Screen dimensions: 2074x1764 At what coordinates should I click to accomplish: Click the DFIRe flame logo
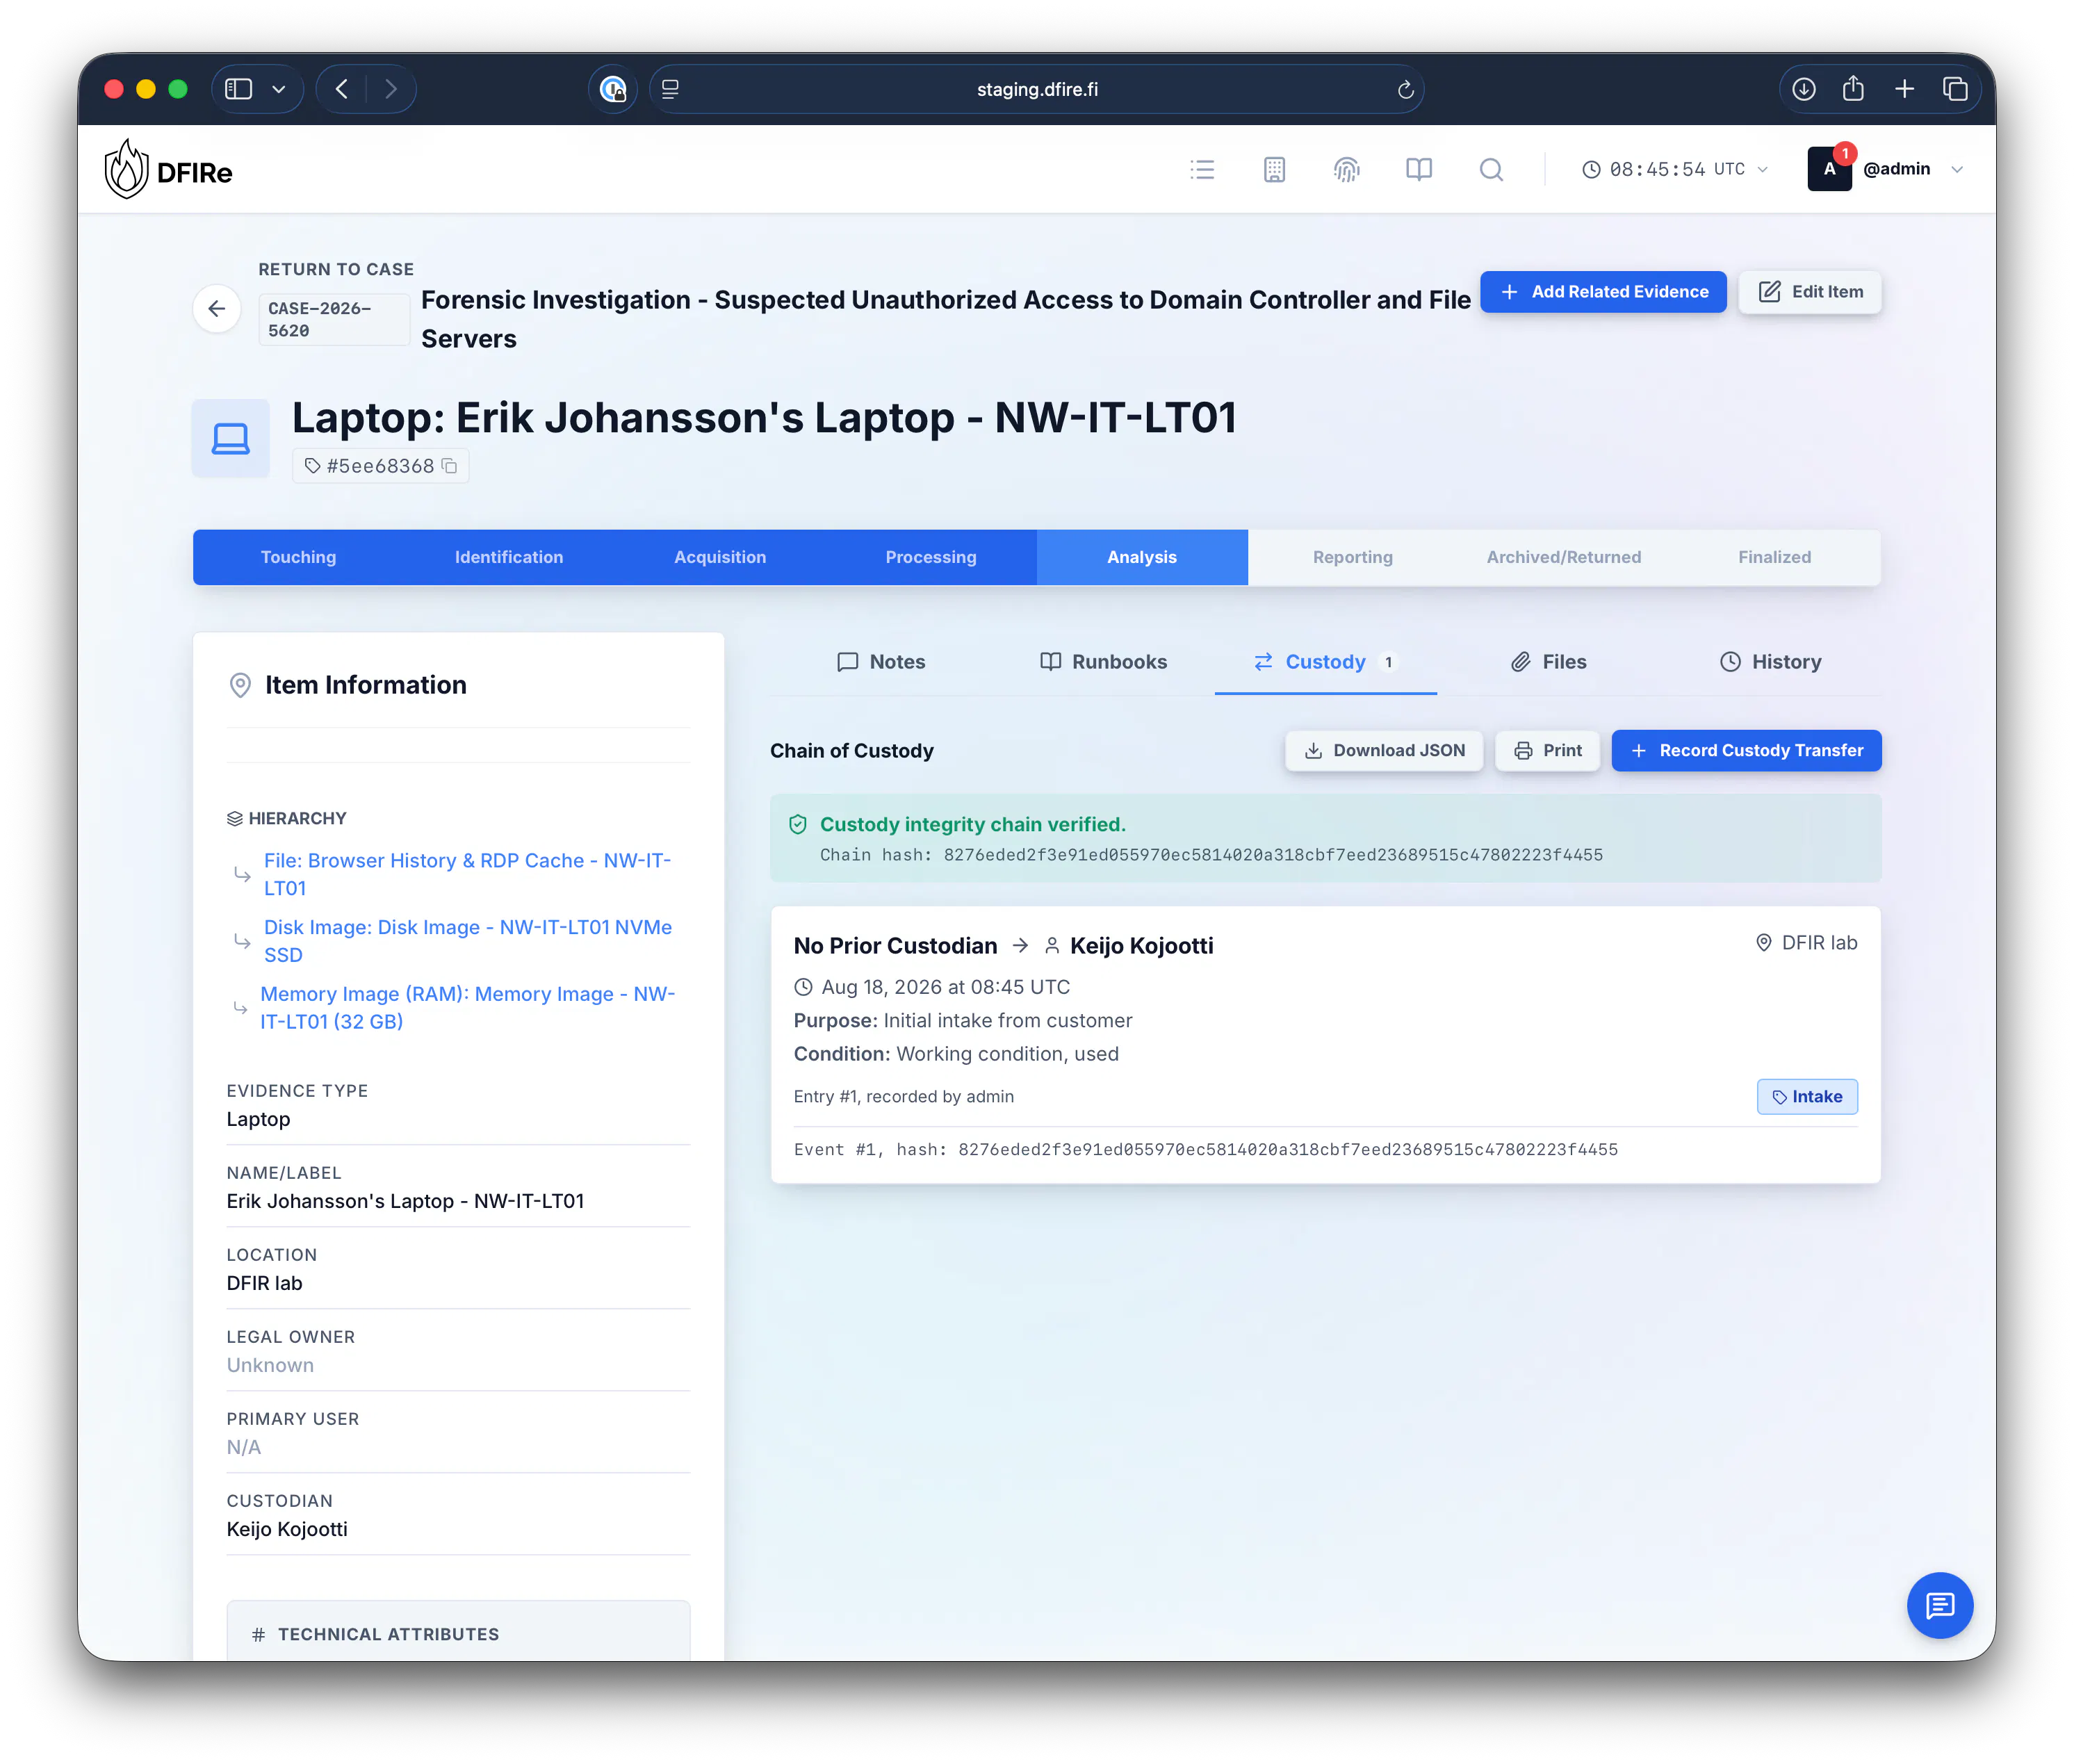click(126, 169)
